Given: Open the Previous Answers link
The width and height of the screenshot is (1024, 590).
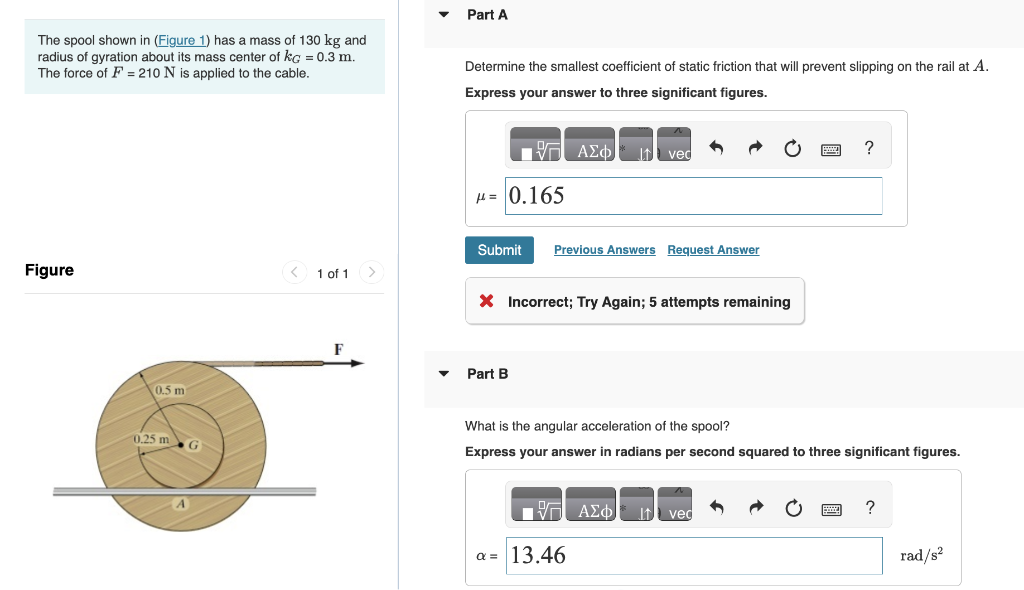Looking at the screenshot, I should tap(604, 250).
